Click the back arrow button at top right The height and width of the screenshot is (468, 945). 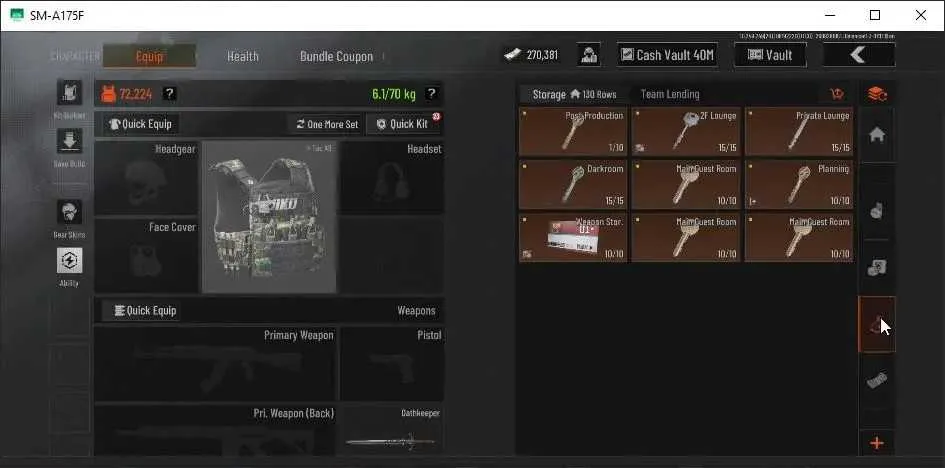tap(859, 55)
